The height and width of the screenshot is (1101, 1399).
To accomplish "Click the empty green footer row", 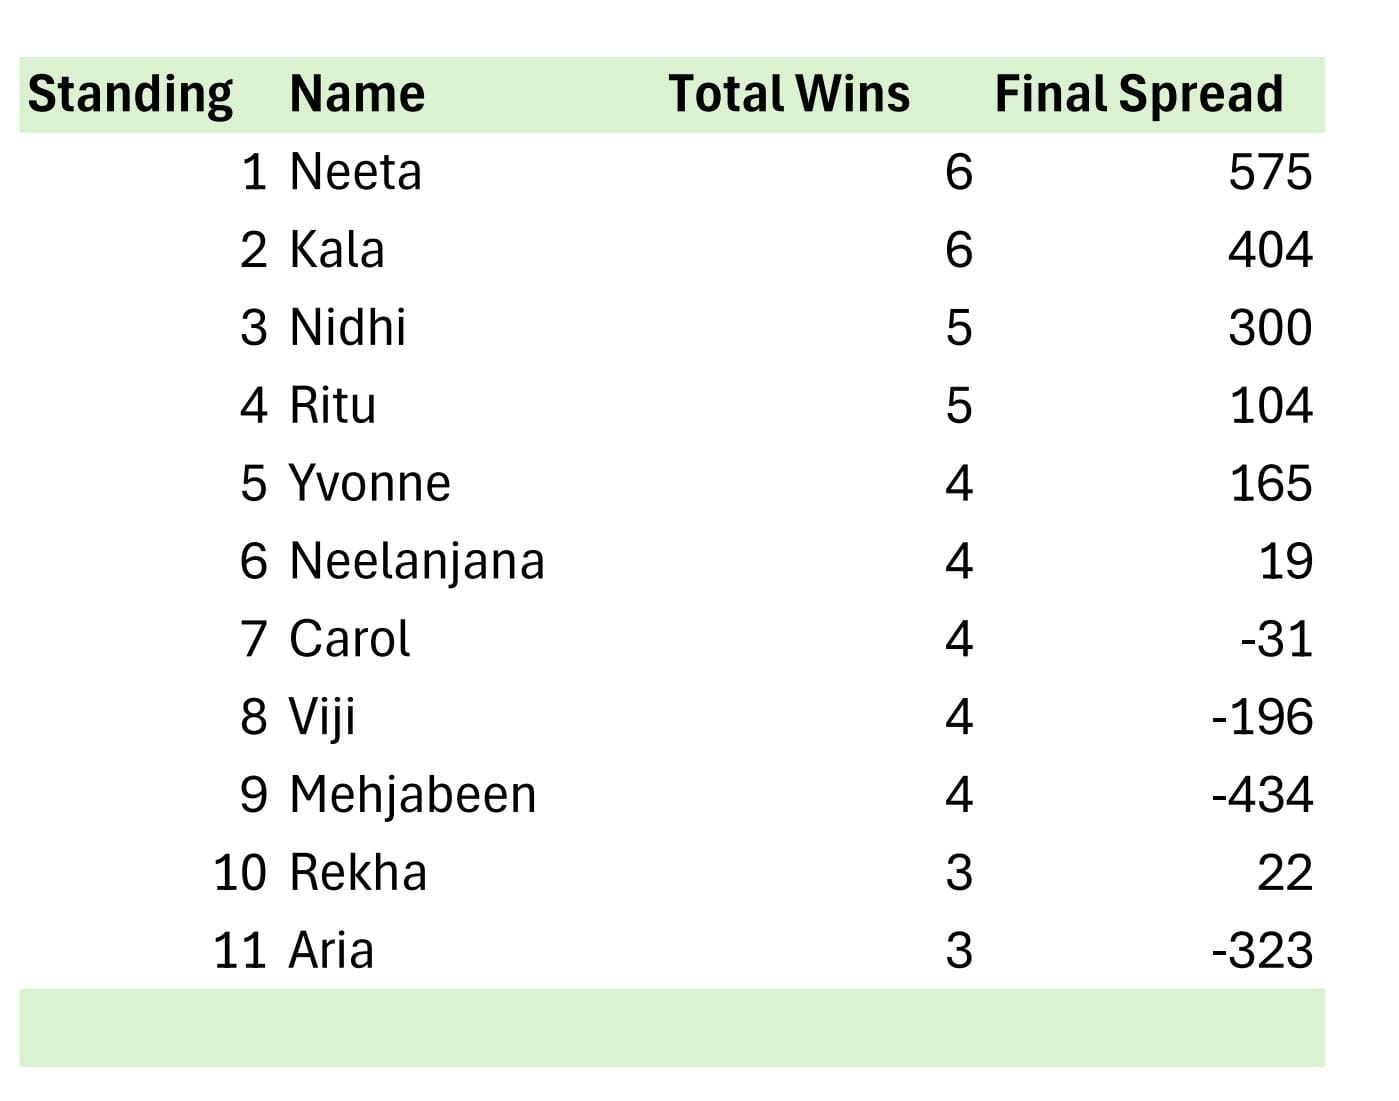I will [671, 1028].
